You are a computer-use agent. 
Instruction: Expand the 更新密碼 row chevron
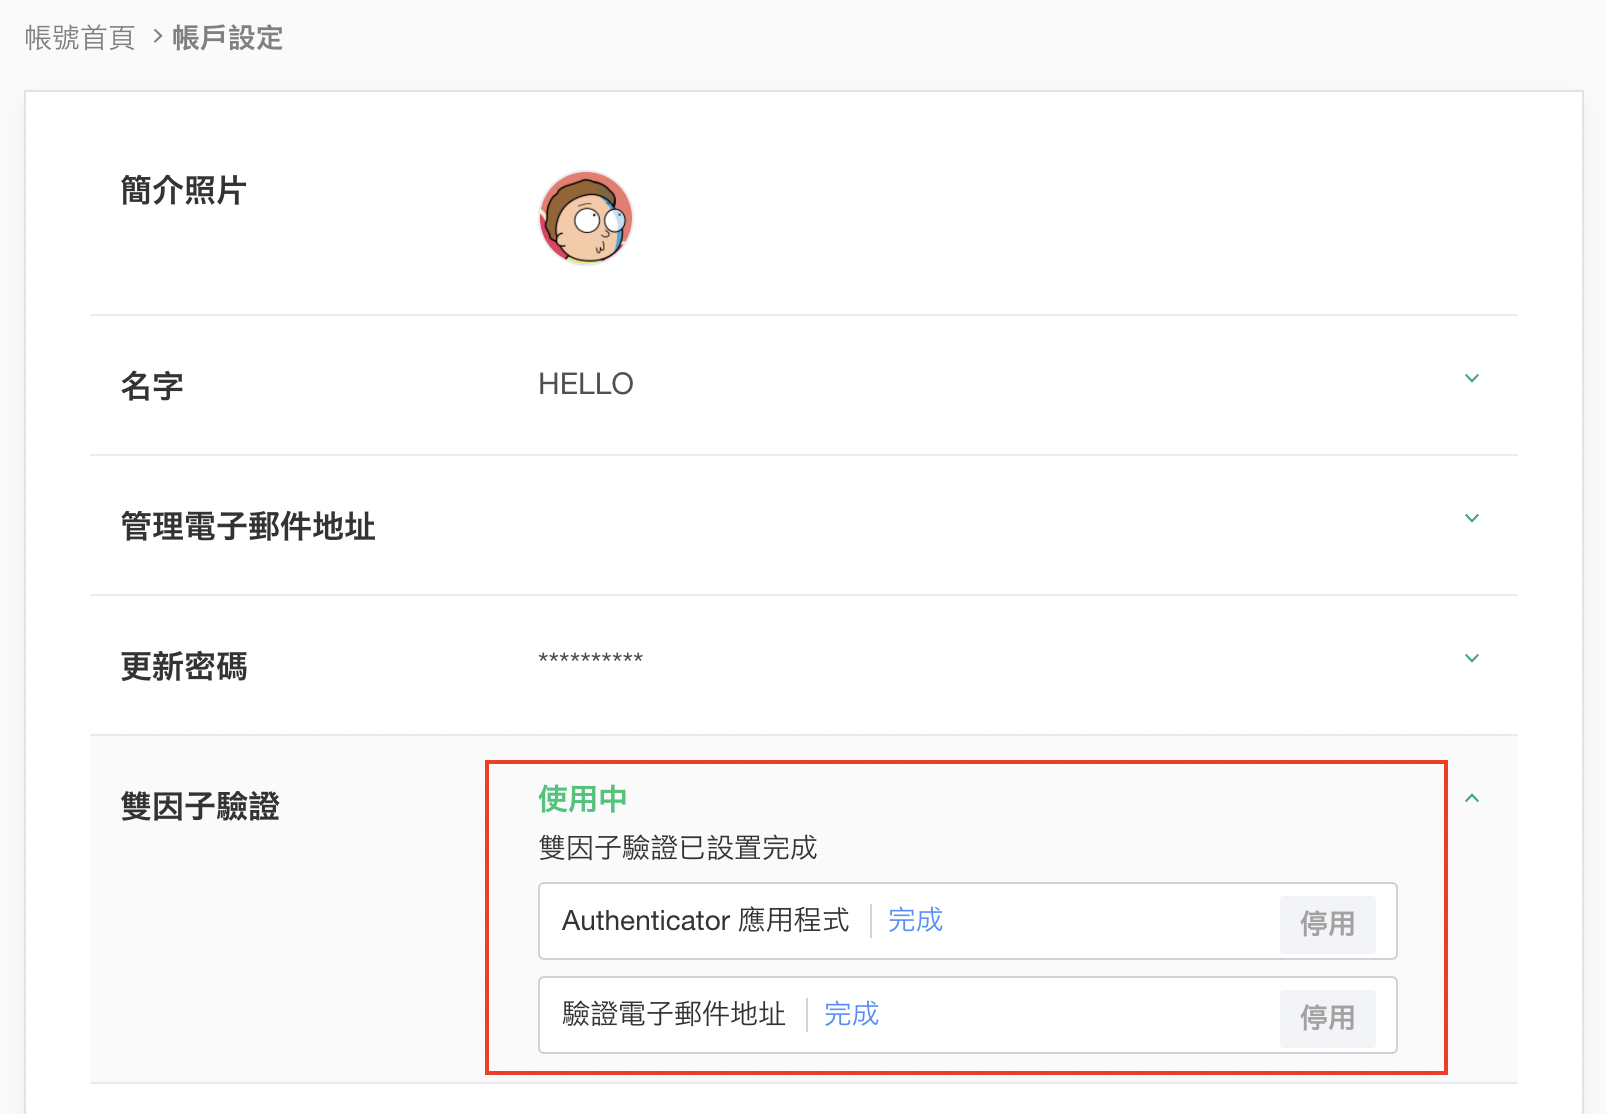1471,659
